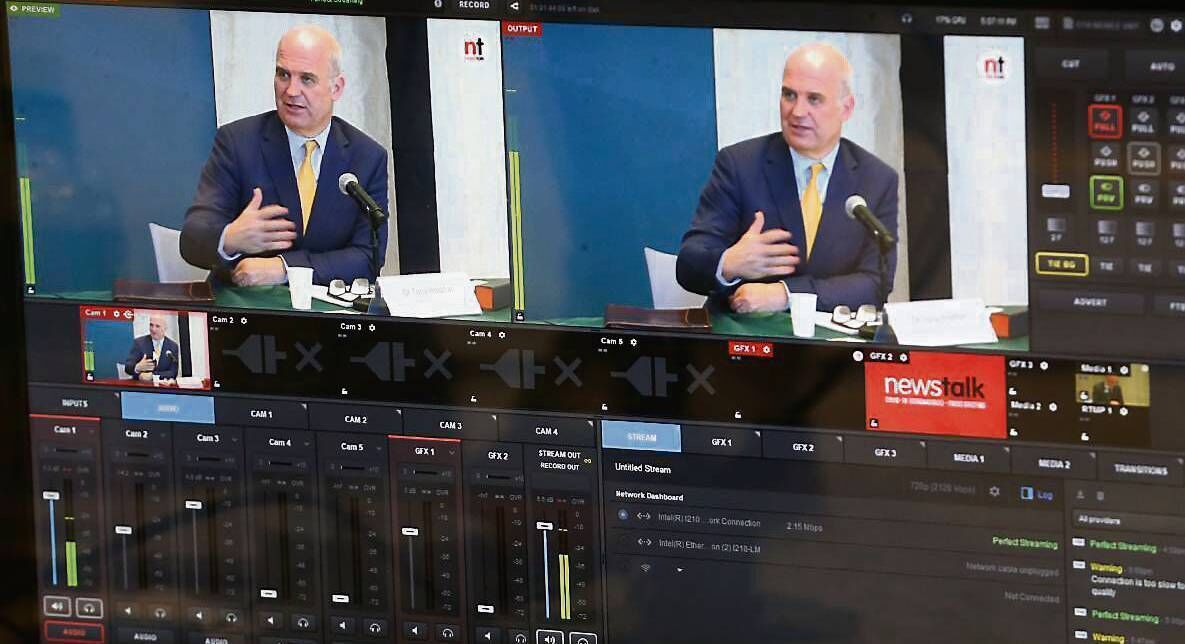Switch to the GFX 1 tab
The image size is (1185, 644).
tap(721, 441)
